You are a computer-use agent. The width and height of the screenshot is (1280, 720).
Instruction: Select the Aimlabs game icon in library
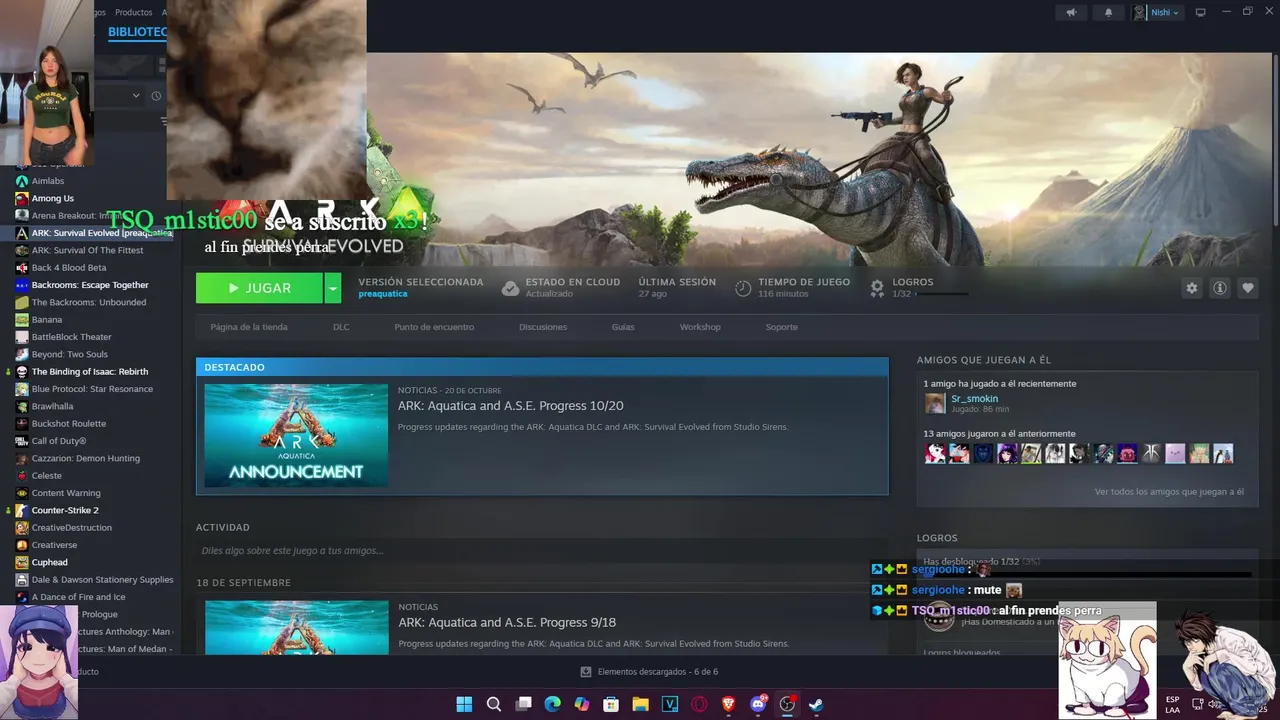pos(22,181)
